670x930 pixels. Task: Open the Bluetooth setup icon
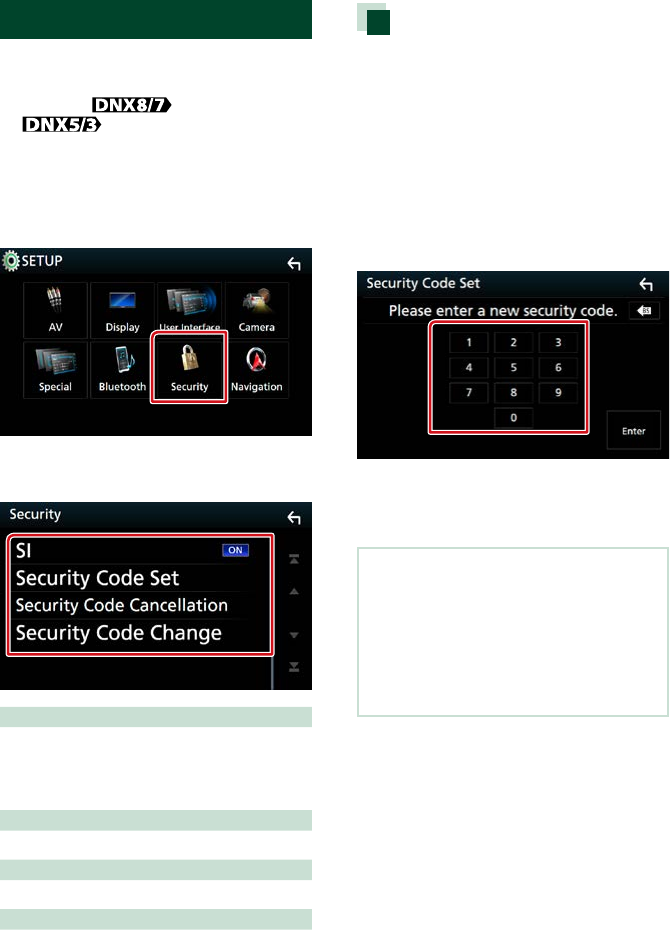(x=122, y=370)
